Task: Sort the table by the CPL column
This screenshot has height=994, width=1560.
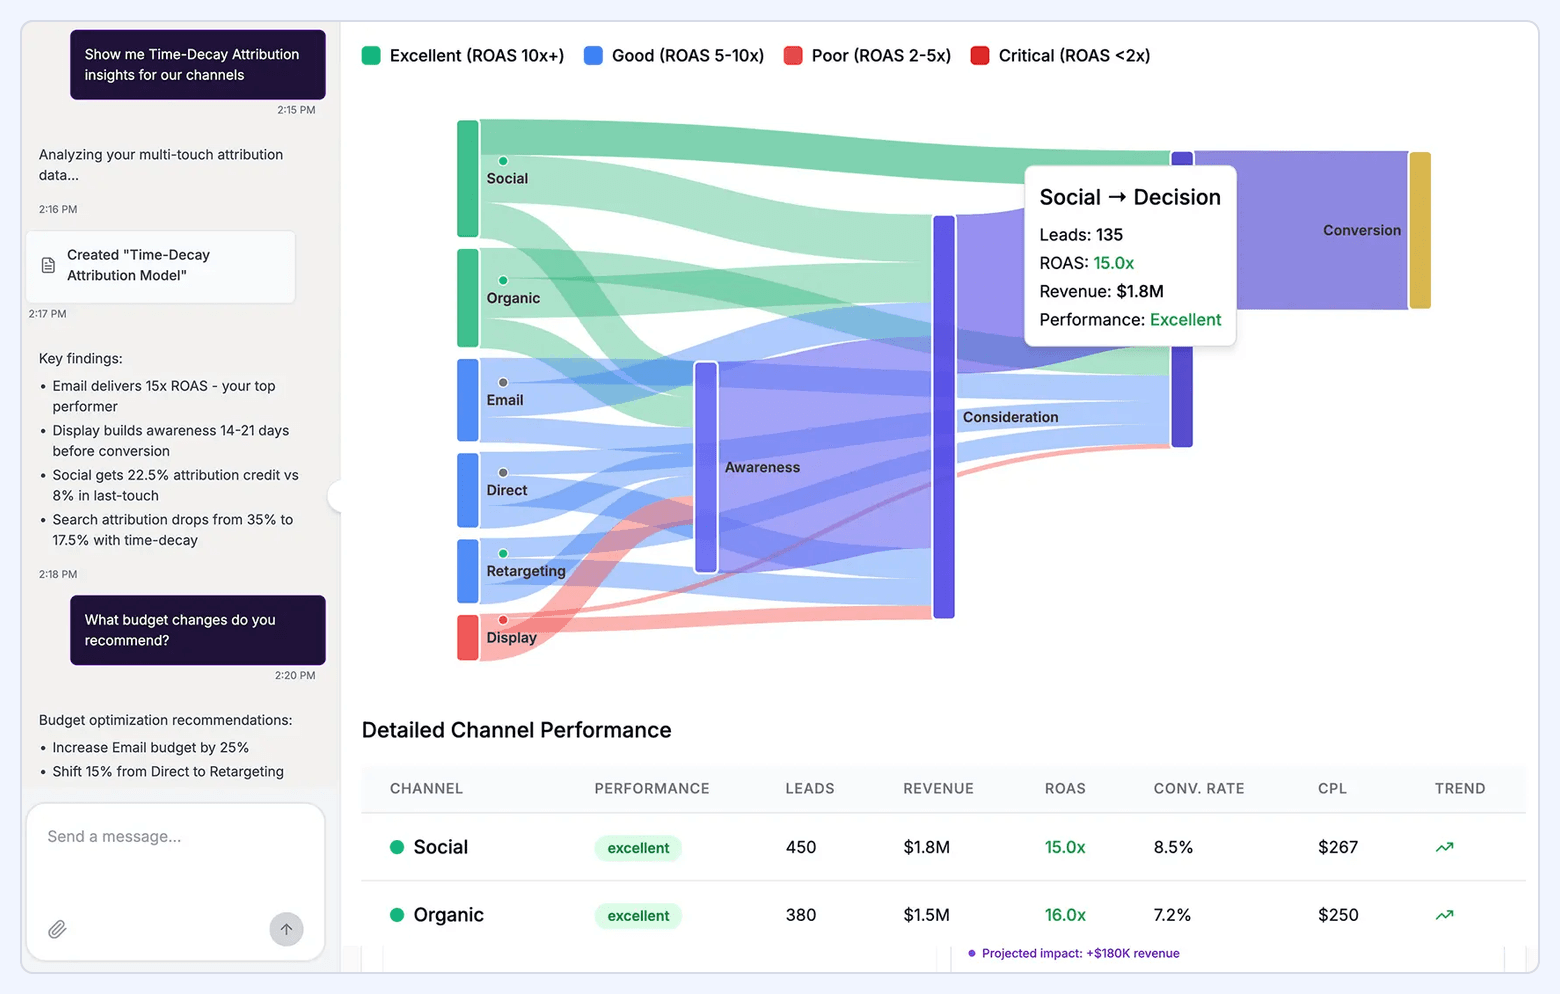Action: [1331, 788]
